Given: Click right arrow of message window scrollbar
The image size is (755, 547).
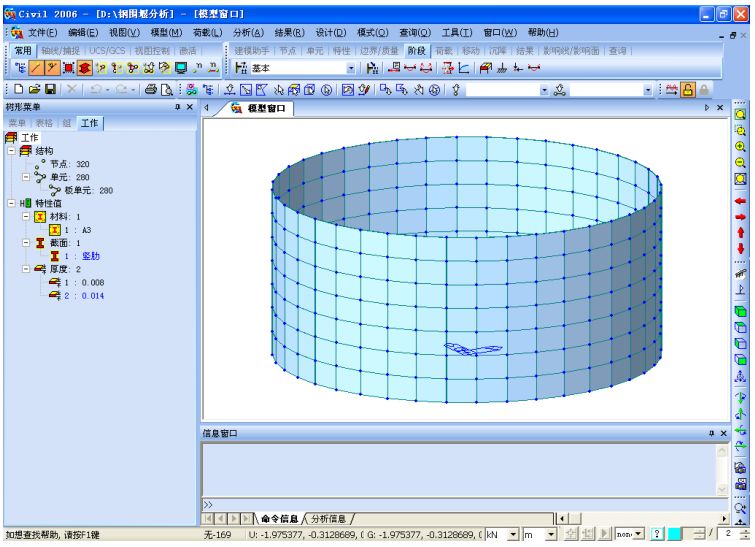Looking at the screenshot, I should (724, 519).
